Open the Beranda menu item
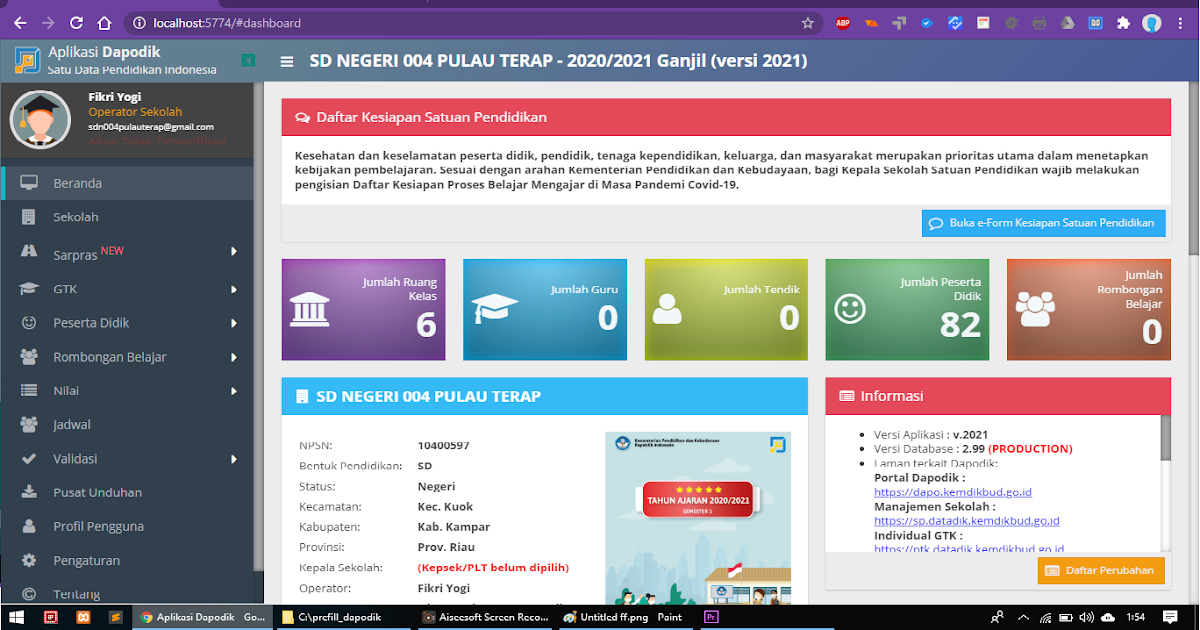Viewport: 1200px width, 630px height. pyautogui.click(x=127, y=183)
